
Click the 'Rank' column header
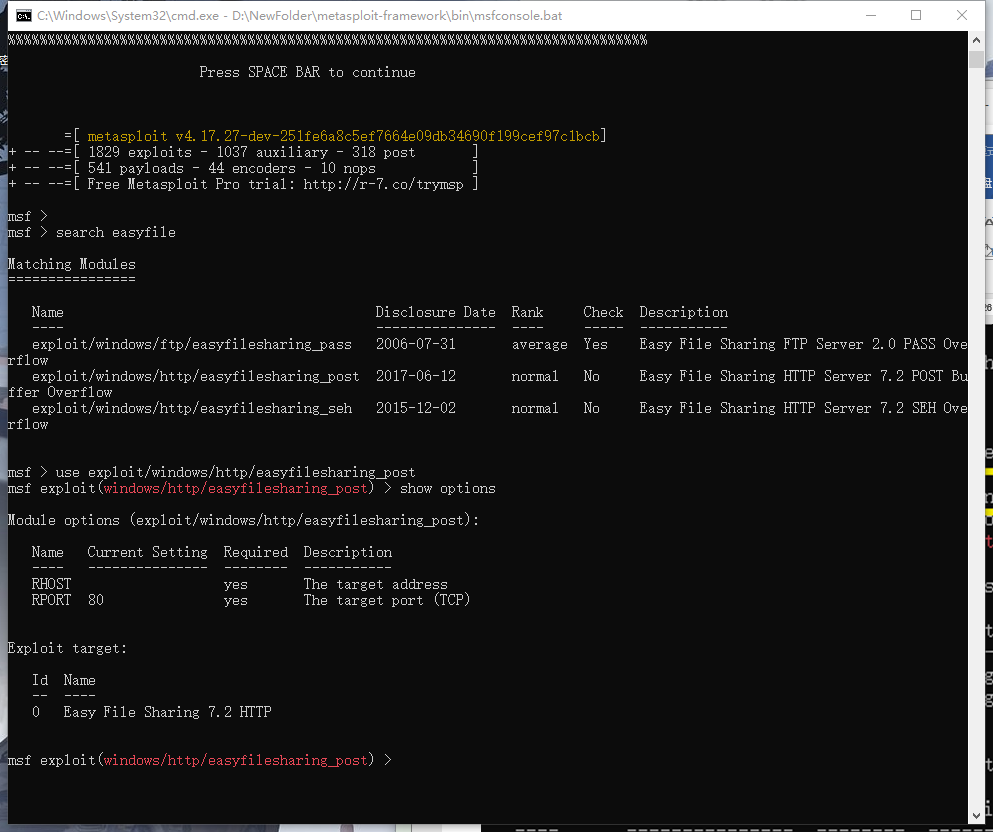click(x=528, y=312)
